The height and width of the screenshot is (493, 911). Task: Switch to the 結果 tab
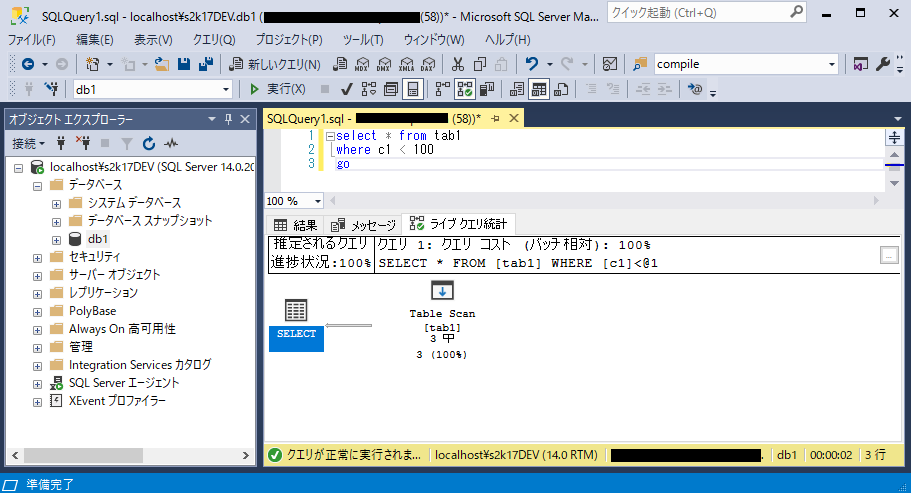tap(295, 225)
